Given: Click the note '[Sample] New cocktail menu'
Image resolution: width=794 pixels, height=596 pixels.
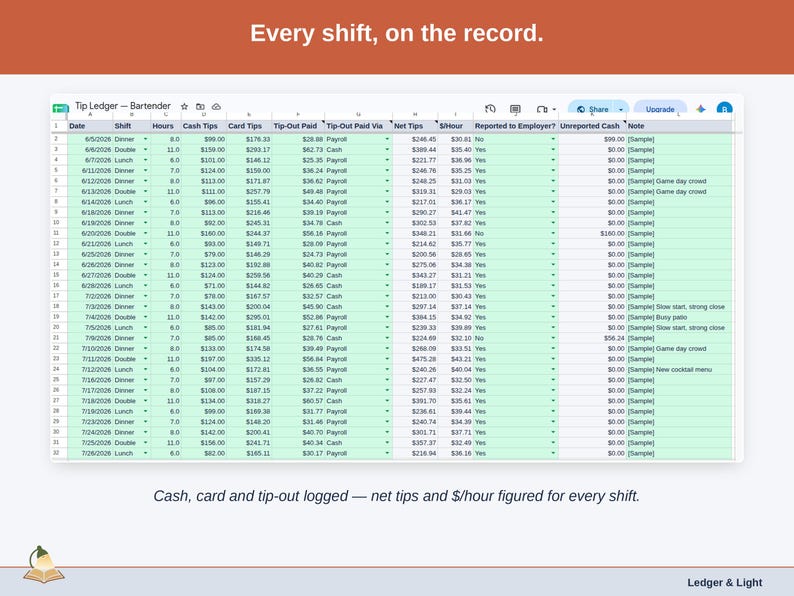Looking at the screenshot, I should 679,370.
